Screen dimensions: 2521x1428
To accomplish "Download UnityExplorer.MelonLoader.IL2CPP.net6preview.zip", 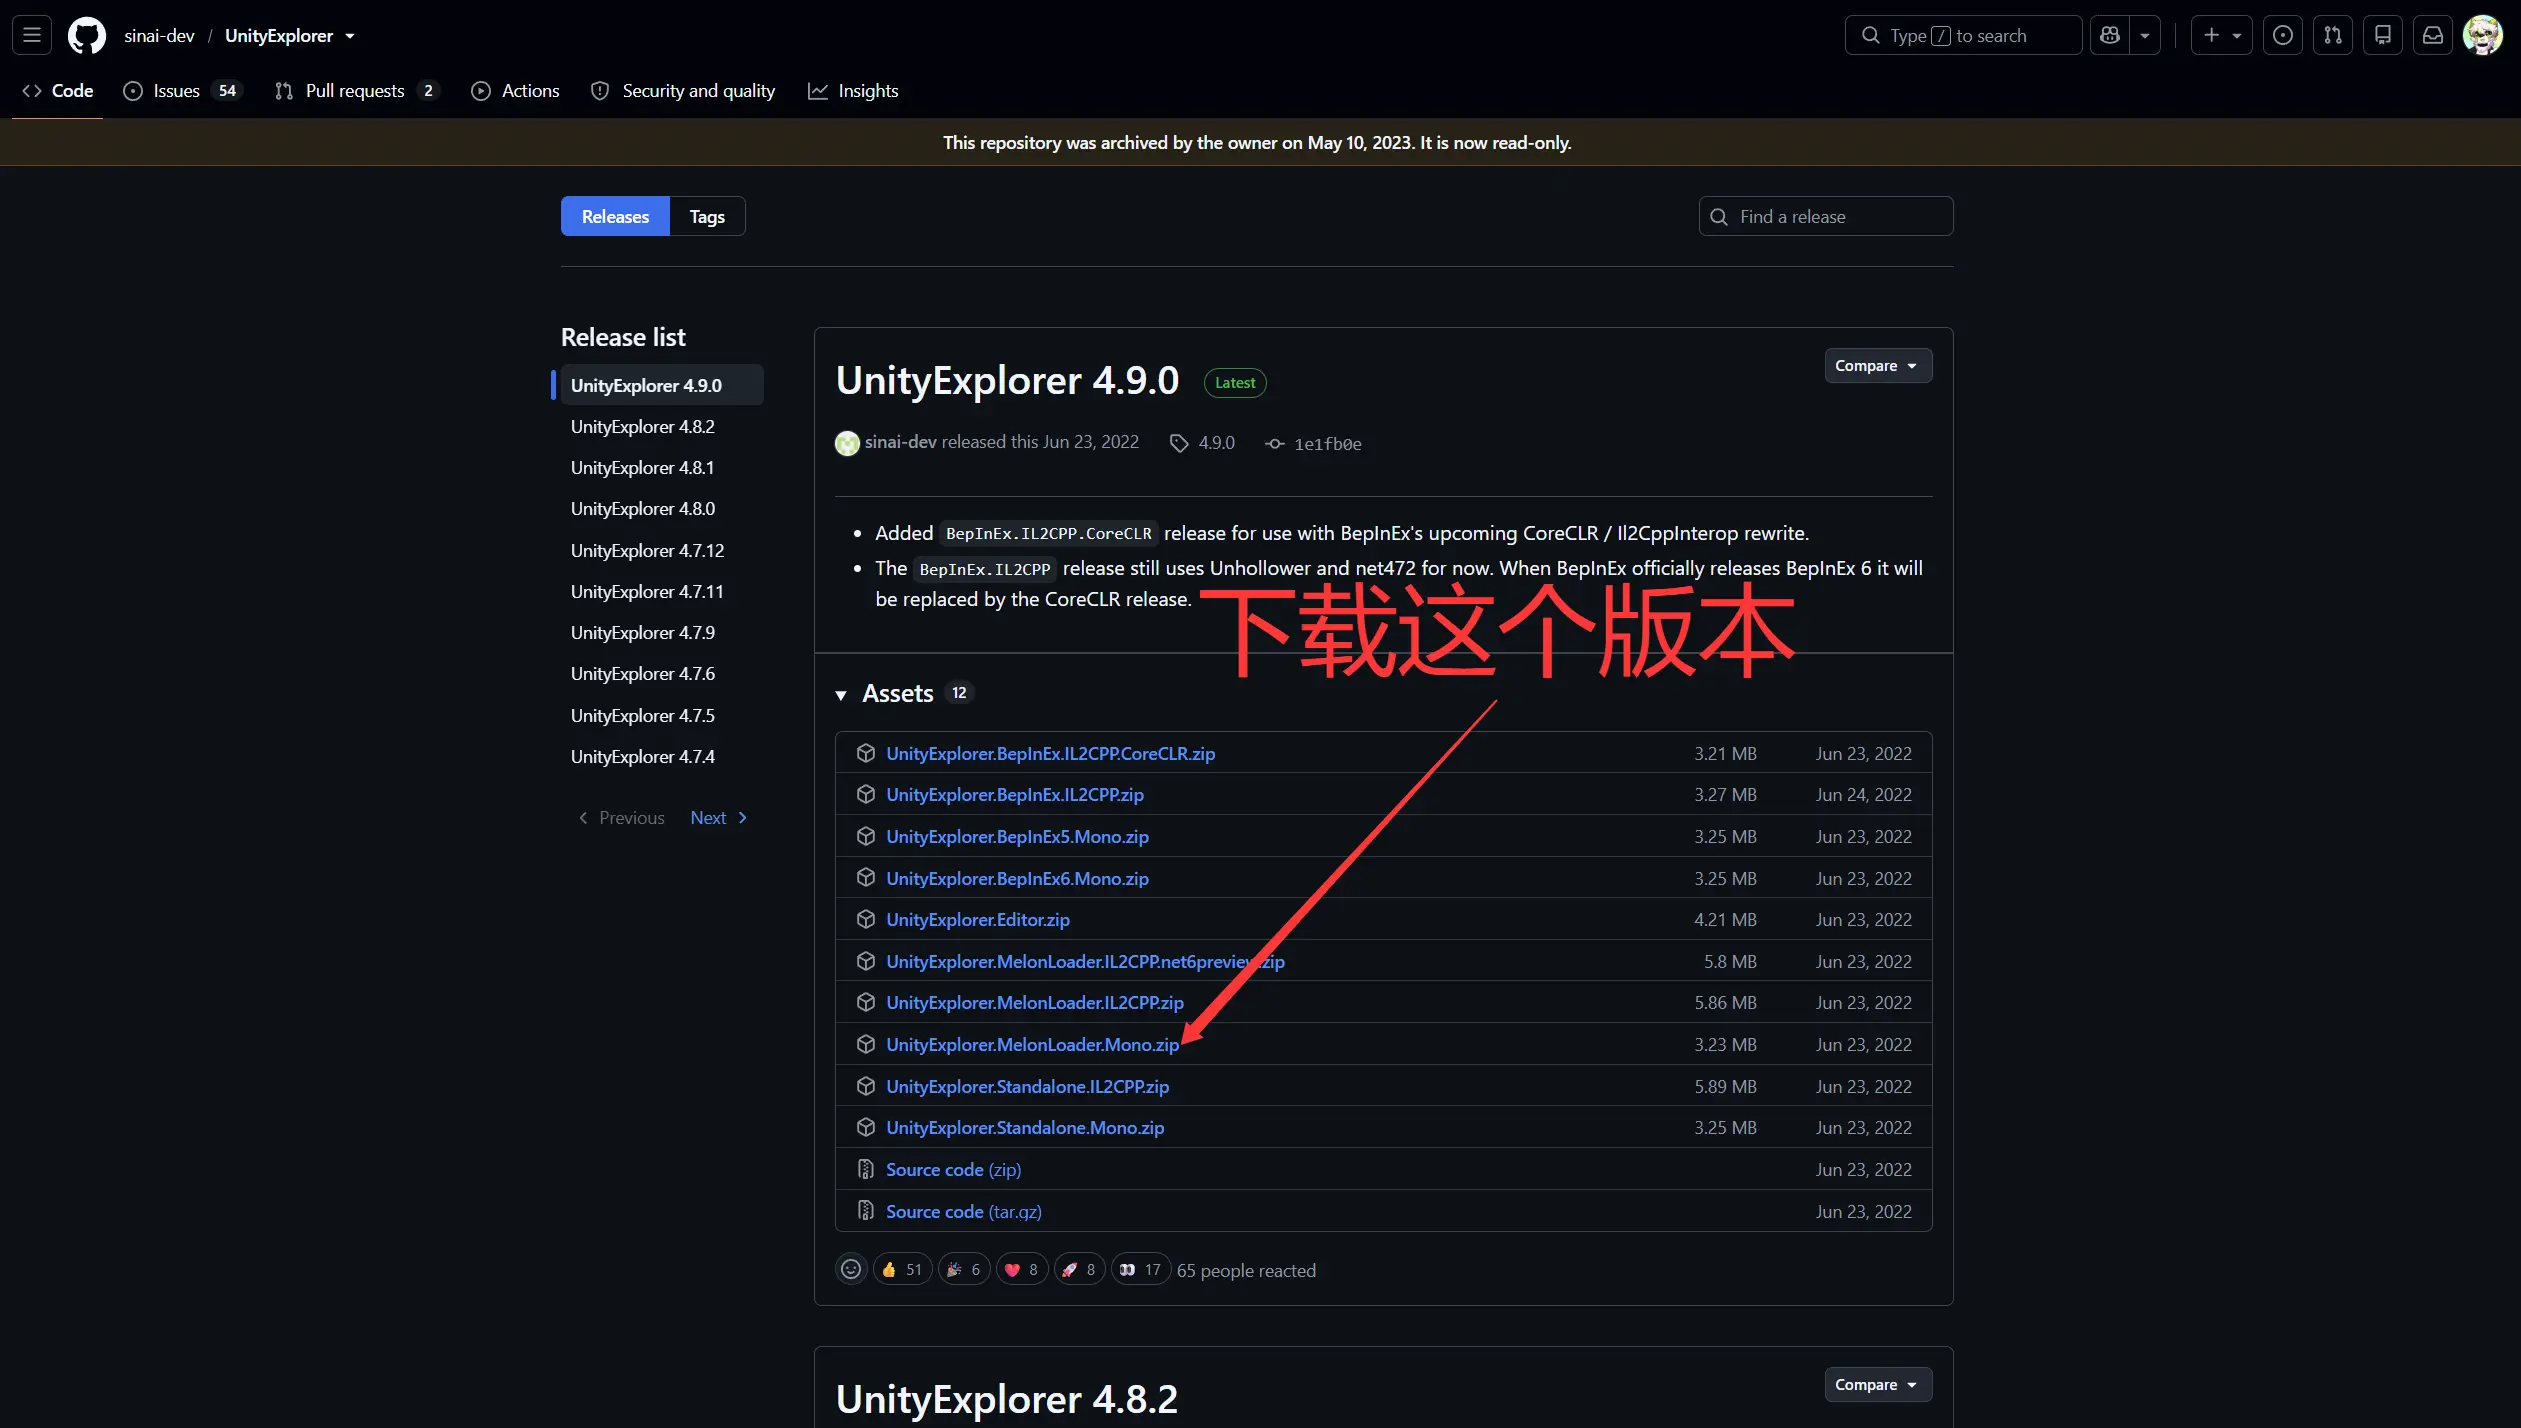I will 1085,962.
